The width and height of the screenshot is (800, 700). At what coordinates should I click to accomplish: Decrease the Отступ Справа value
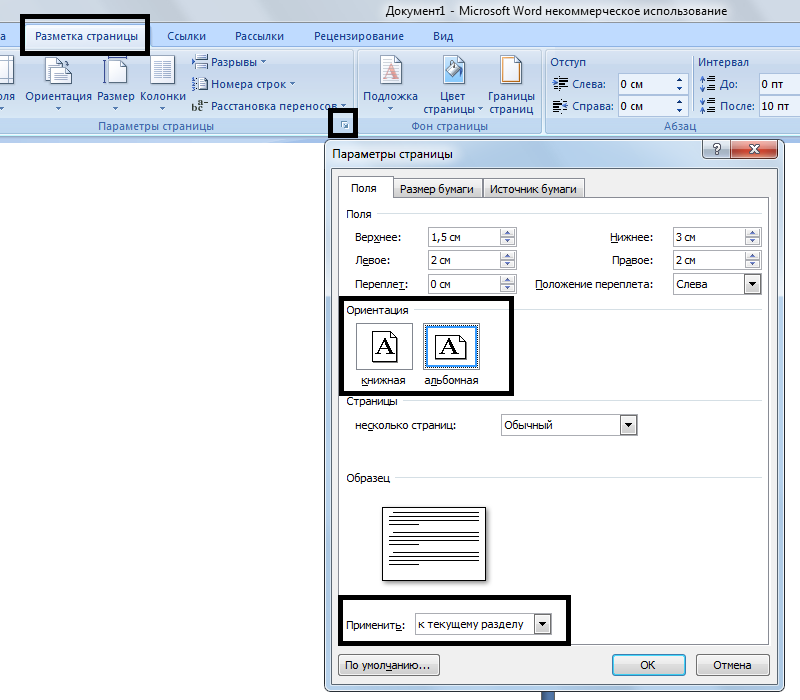point(679,110)
